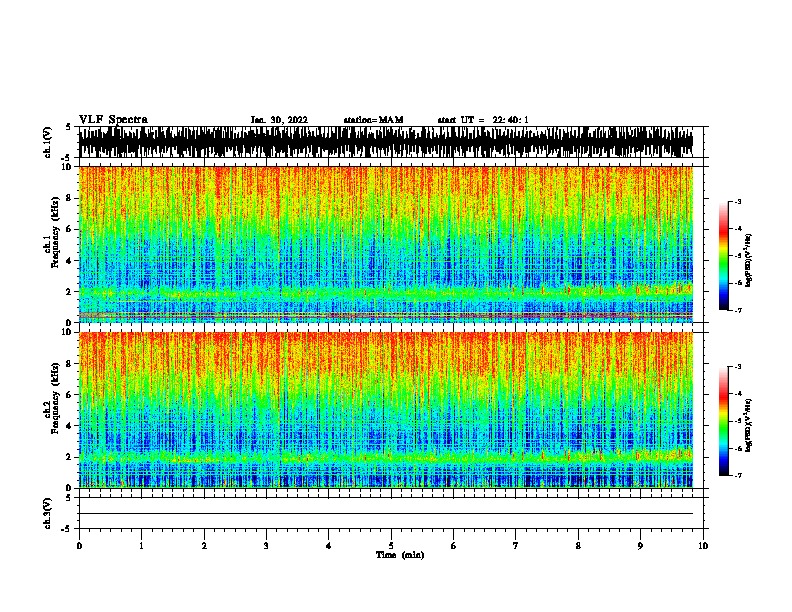Select the date label Jan. 30, 2022
The image size is (792, 612).
click(279, 120)
